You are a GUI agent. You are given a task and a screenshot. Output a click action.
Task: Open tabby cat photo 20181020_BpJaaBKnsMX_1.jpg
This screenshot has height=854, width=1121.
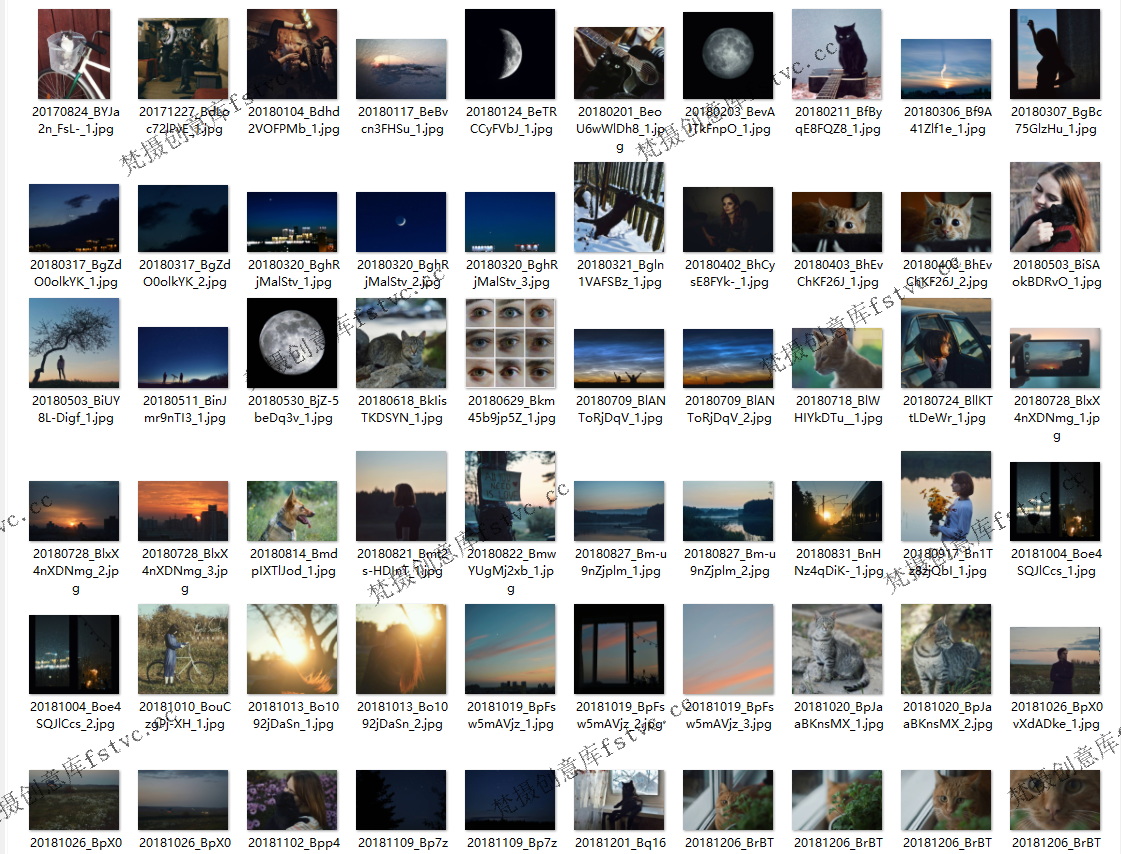pyautogui.click(x=837, y=649)
